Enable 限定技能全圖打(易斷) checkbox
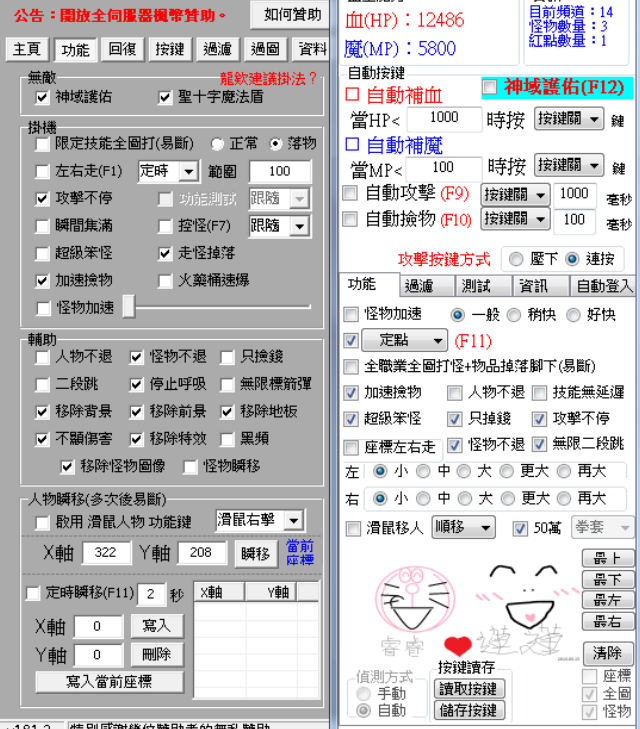This screenshot has height=729, width=640. (x=42, y=144)
